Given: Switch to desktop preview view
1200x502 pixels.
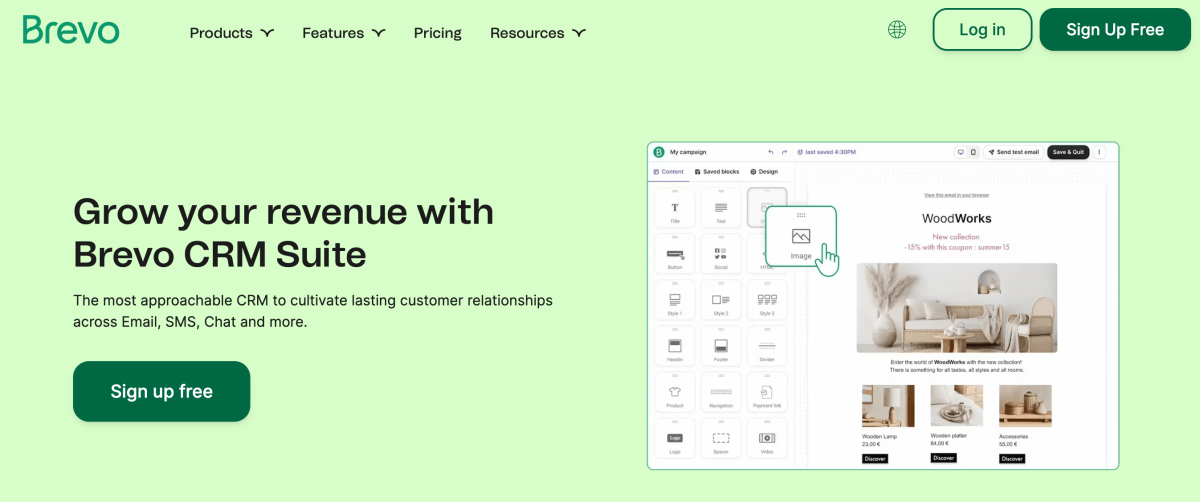Looking at the screenshot, I should pos(960,152).
